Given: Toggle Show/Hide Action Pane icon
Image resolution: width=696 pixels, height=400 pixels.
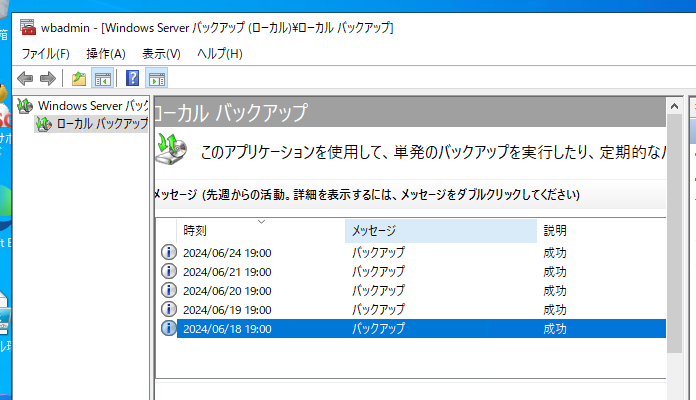Looking at the screenshot, I should [157, 79].
